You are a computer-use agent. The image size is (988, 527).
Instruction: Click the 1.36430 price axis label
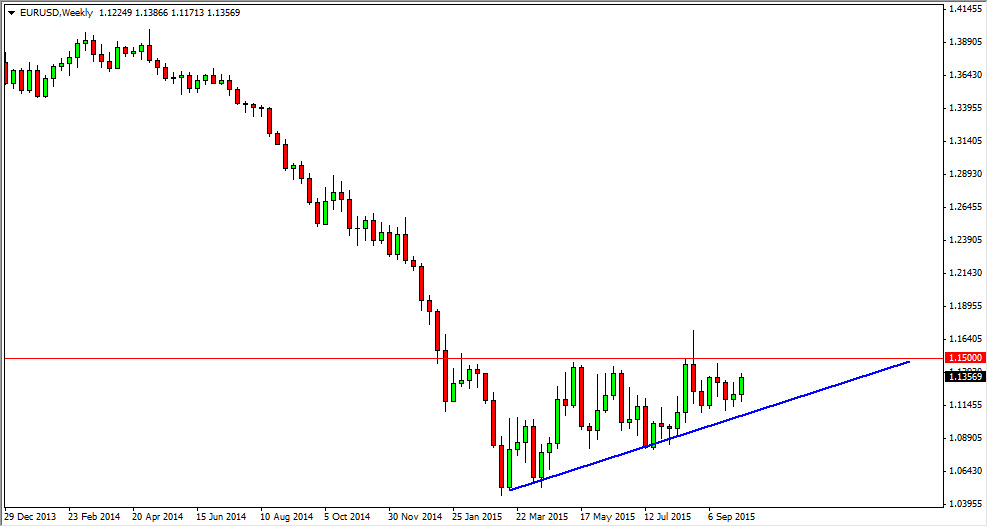(967, 75)
